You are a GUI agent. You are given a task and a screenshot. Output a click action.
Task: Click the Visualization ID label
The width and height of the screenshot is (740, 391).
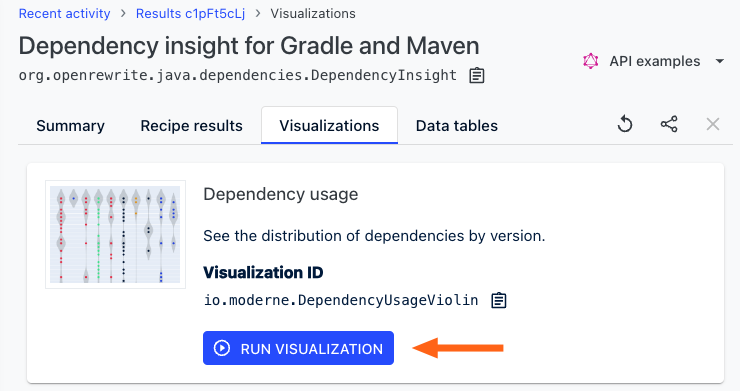(x=263, y=272)
